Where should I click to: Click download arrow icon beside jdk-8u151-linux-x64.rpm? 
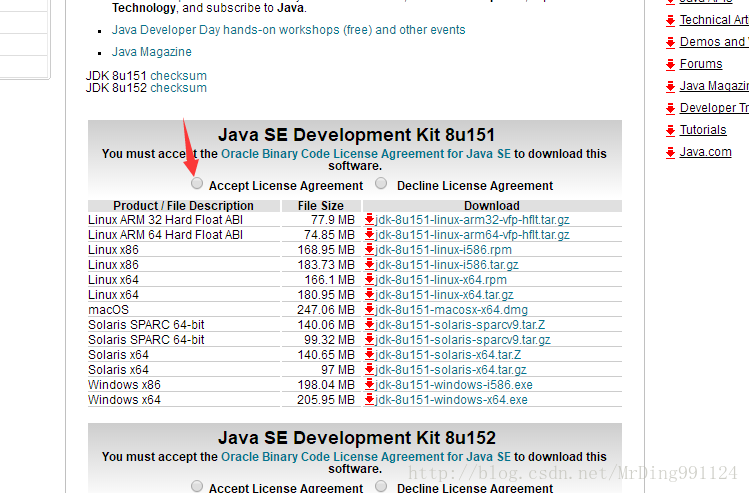(369, 279)
